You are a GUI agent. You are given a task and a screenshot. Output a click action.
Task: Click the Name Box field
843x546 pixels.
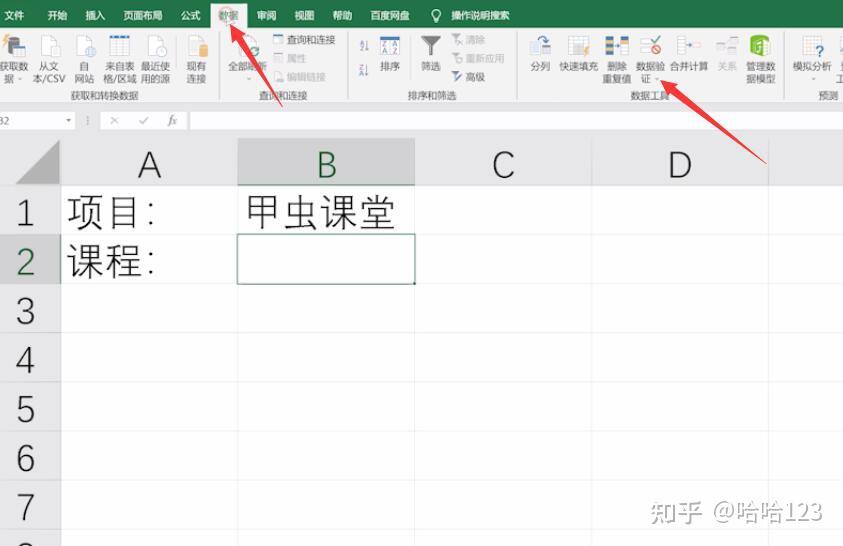[x=31, y=120]
